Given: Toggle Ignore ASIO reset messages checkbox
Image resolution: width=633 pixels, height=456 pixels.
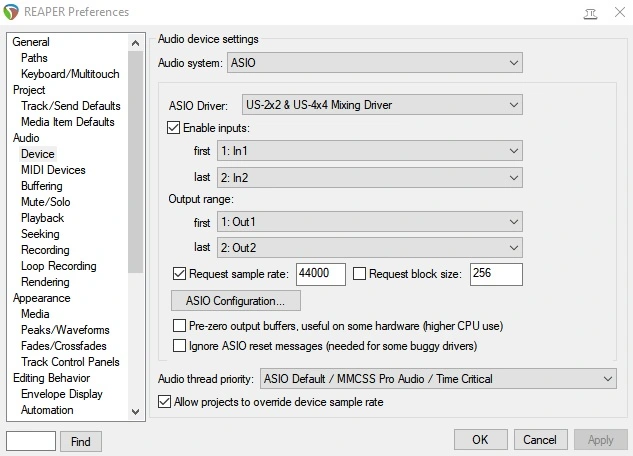Looking at the screenshot, I should pyautogui.click(x=180, y=346).
